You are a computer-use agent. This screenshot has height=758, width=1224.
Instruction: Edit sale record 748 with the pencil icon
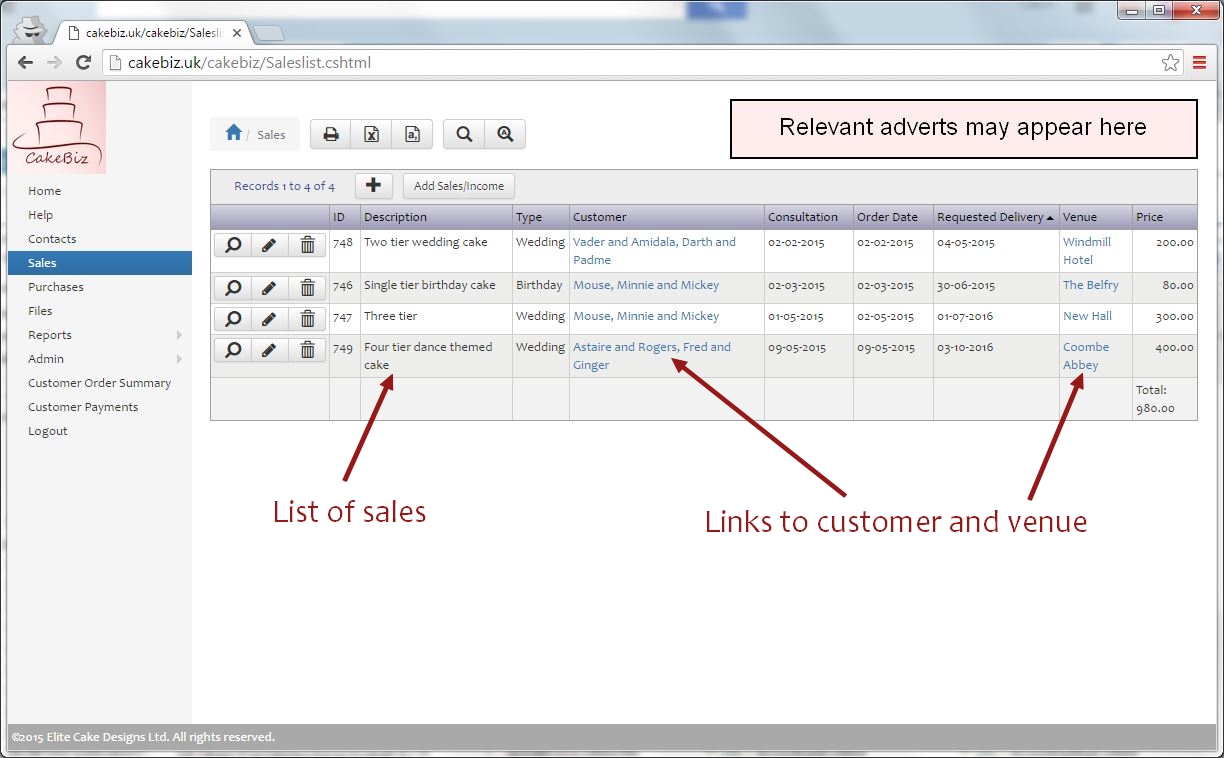click(270, 243)
